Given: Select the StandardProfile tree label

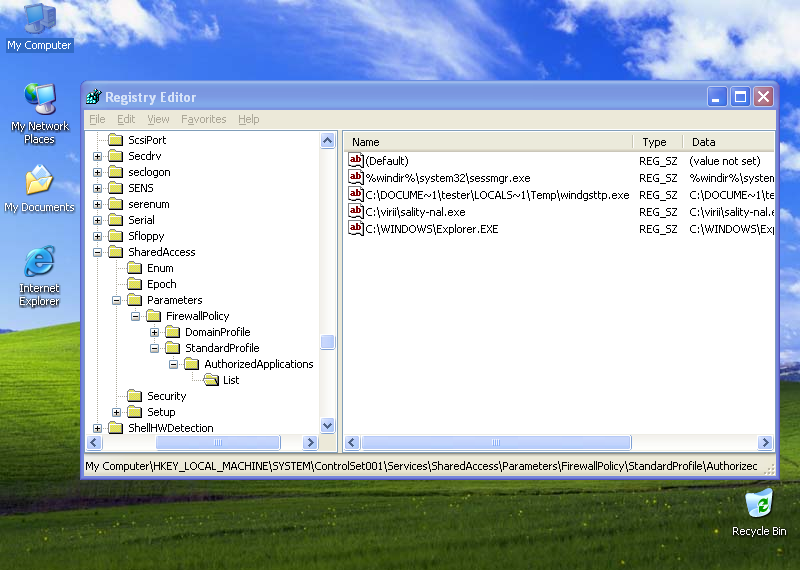Looking at the screenshot, I should 222,348.
